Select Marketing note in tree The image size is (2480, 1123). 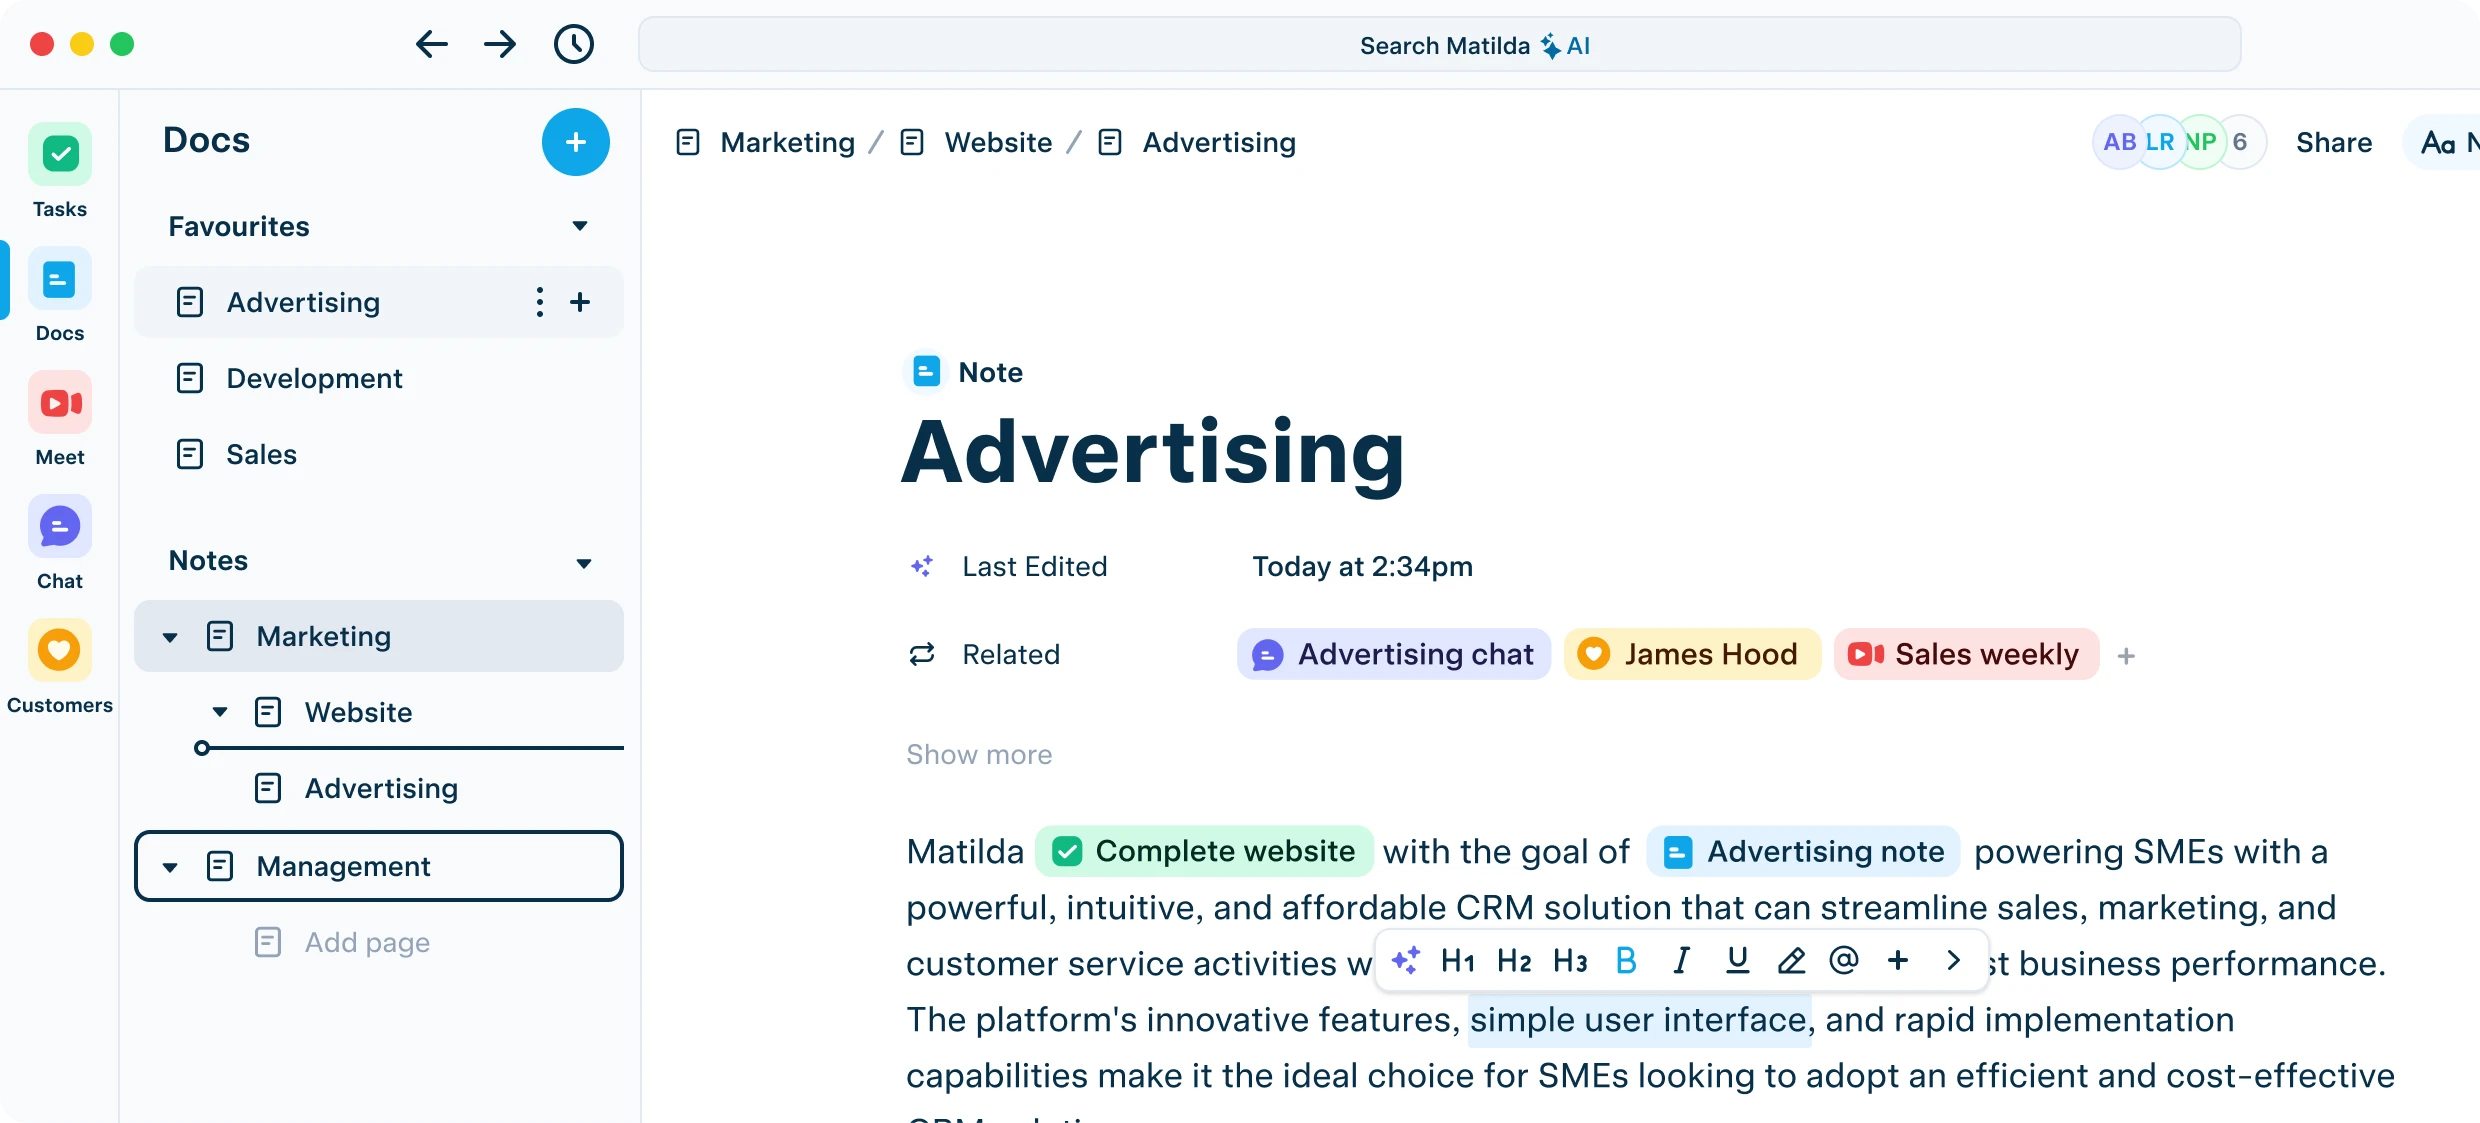[378, 636]
